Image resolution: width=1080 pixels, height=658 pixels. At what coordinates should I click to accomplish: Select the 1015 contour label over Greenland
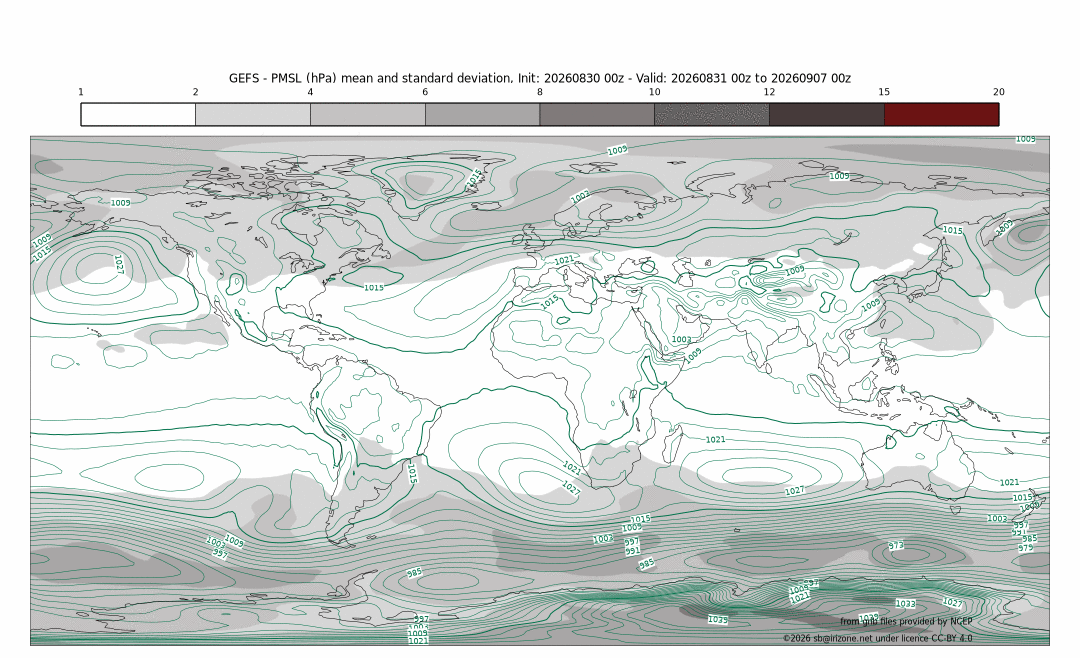pyautogui.click(x=474, y=178)
